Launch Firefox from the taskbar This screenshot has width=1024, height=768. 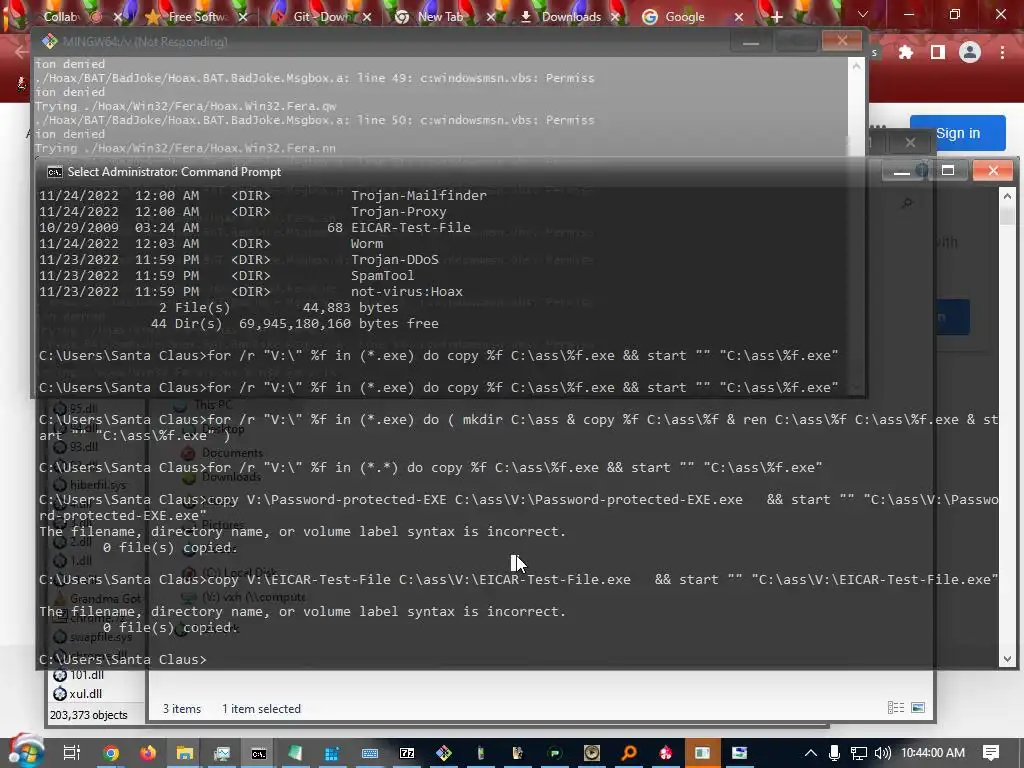coord(148,753)
